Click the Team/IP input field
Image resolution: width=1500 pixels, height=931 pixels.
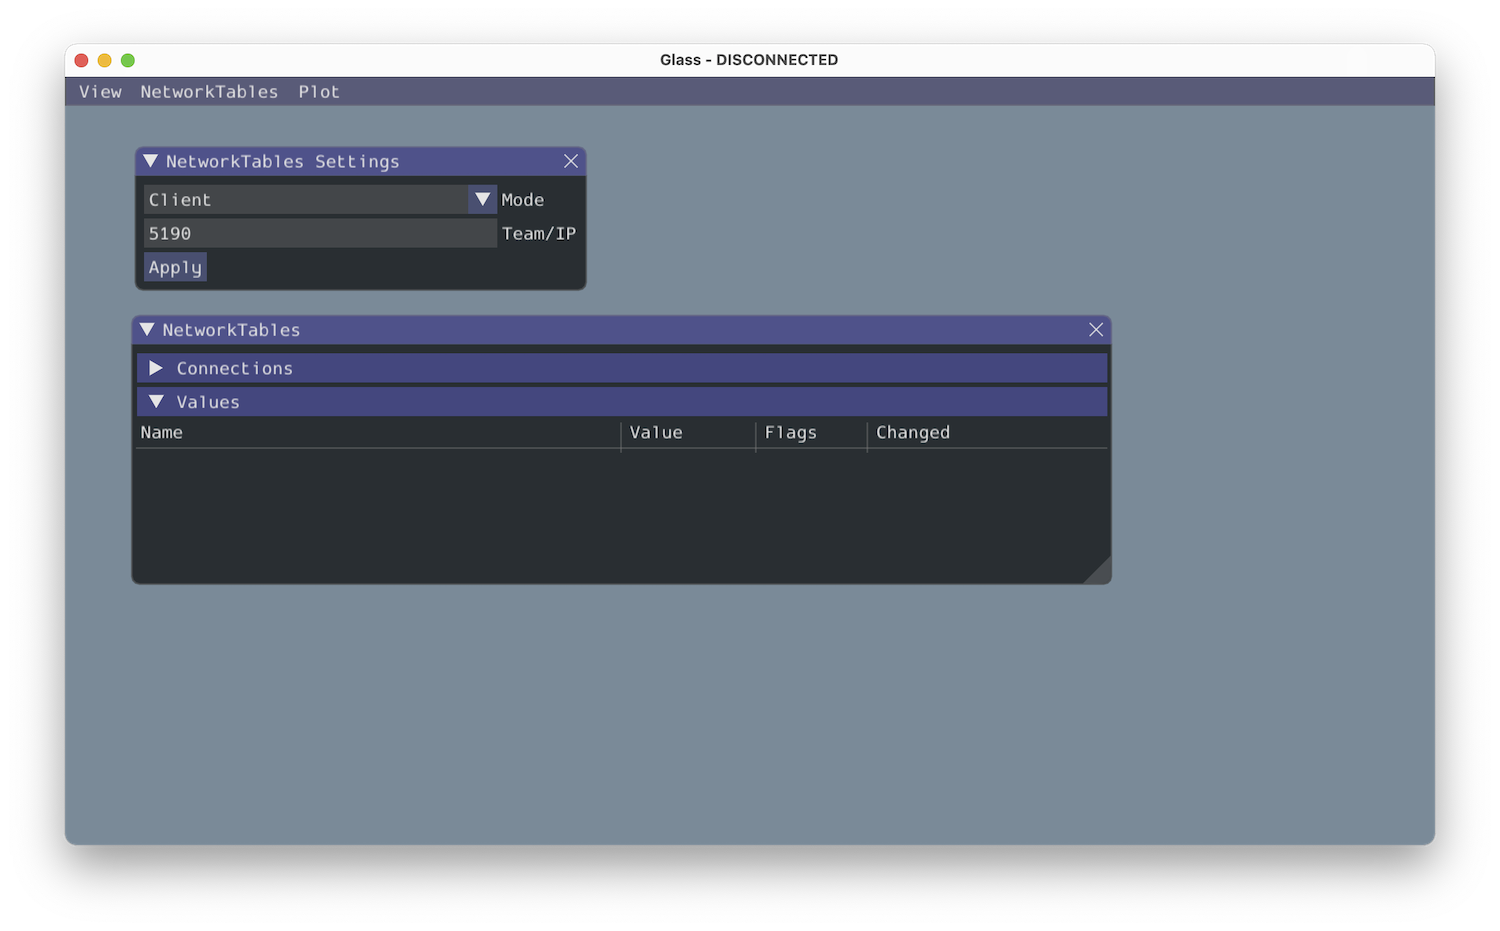tap(320, 234)
